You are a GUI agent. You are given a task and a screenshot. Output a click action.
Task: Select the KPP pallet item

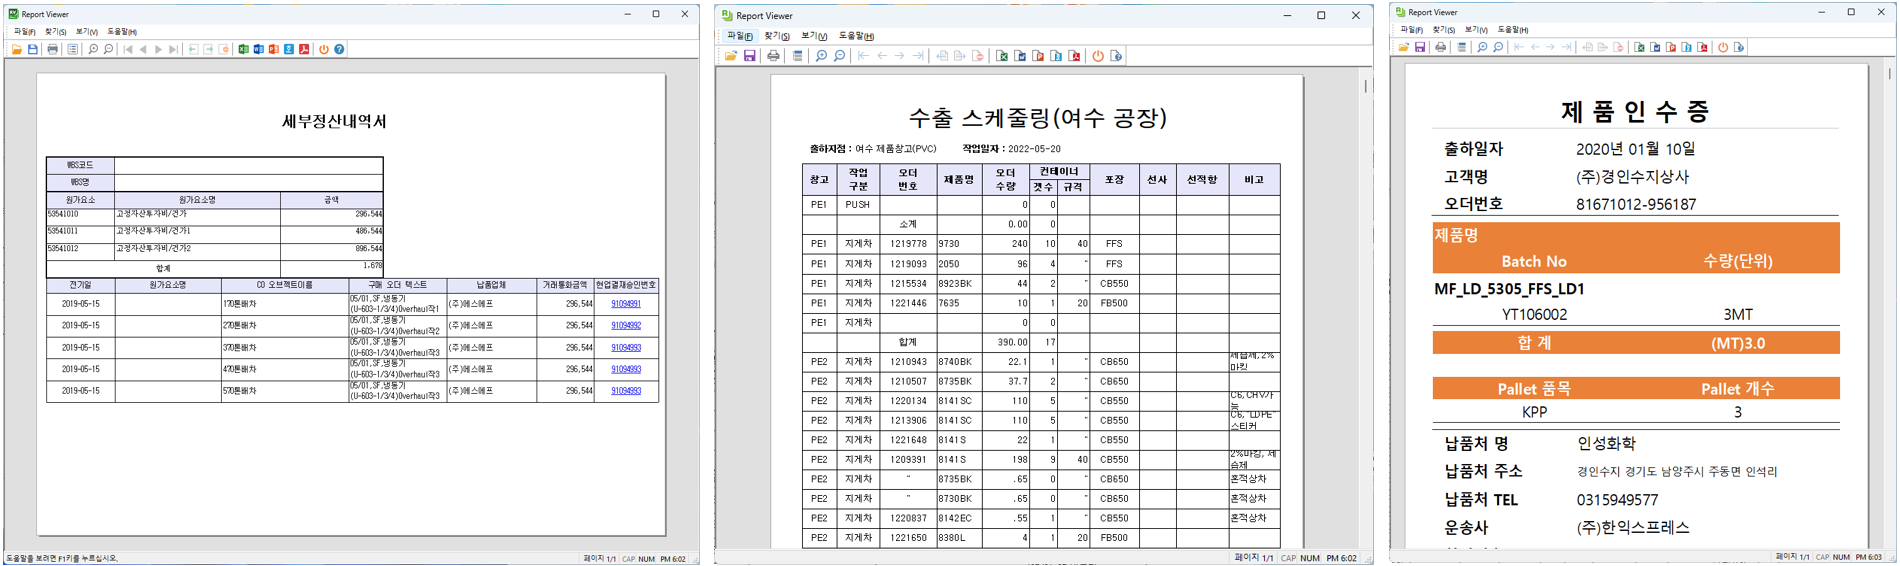click(x=1535, y=412)
